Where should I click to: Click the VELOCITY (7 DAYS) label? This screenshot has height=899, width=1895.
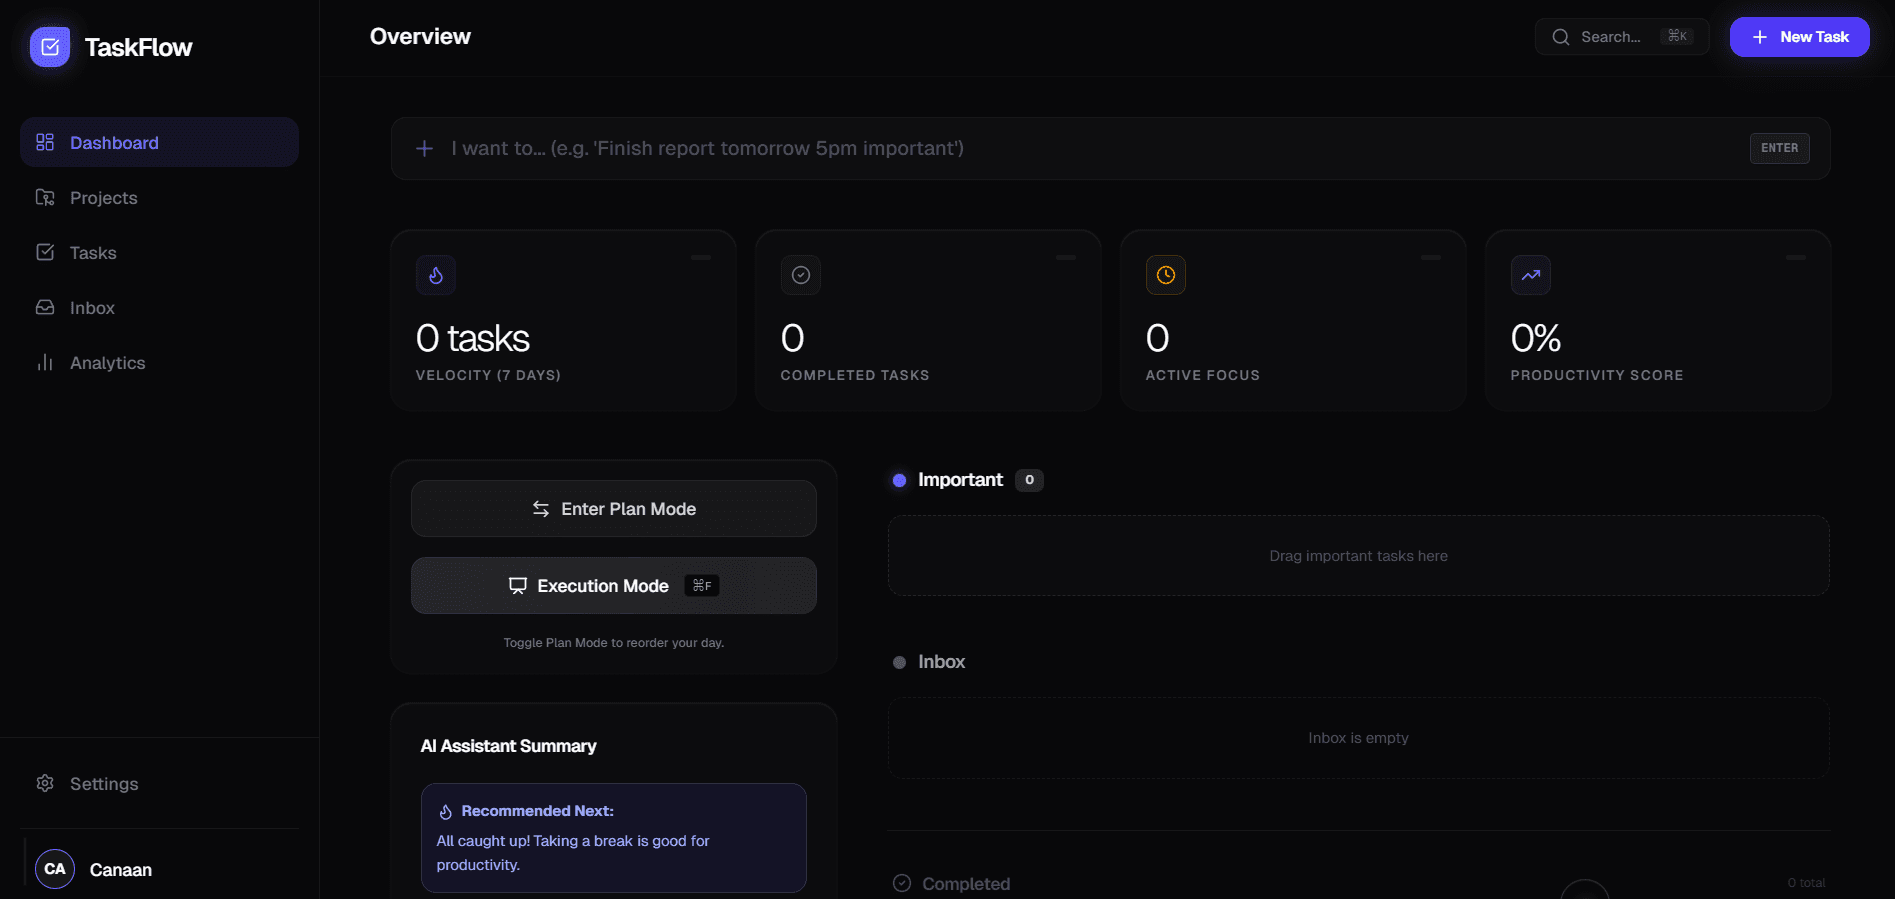tap(488, 375)
